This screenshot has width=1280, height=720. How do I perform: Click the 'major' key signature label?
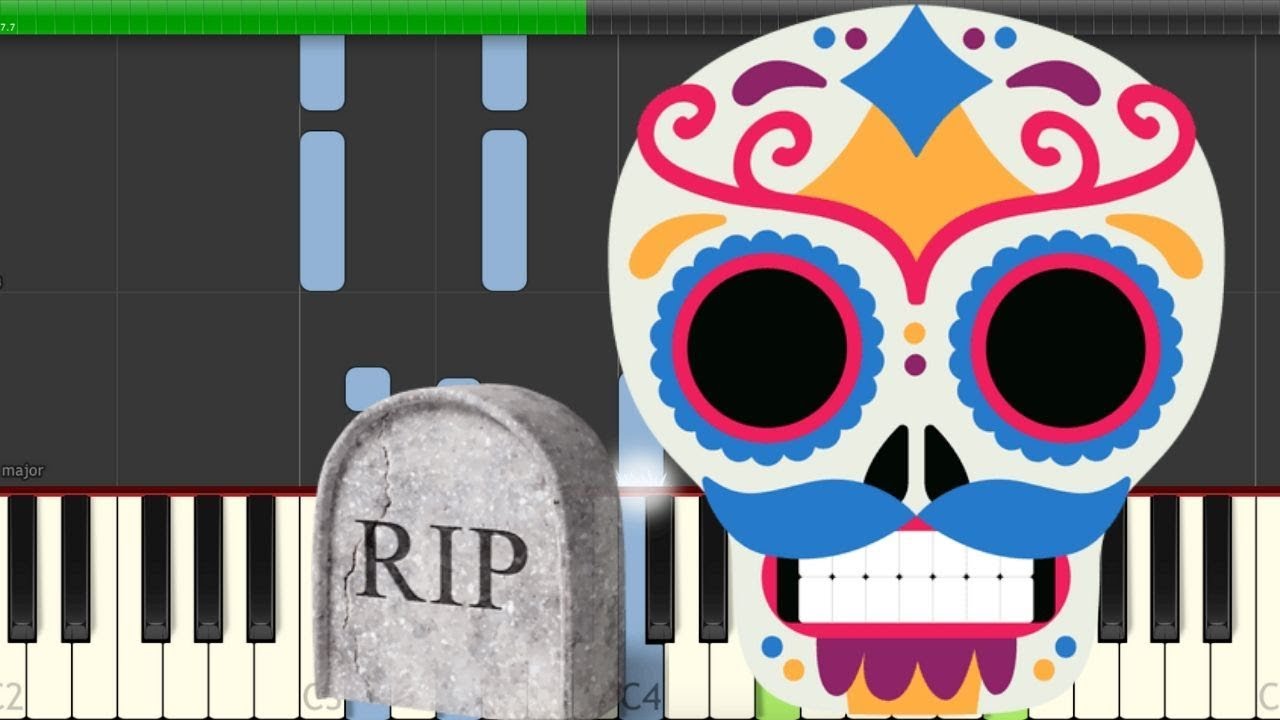tap(22, 470)
